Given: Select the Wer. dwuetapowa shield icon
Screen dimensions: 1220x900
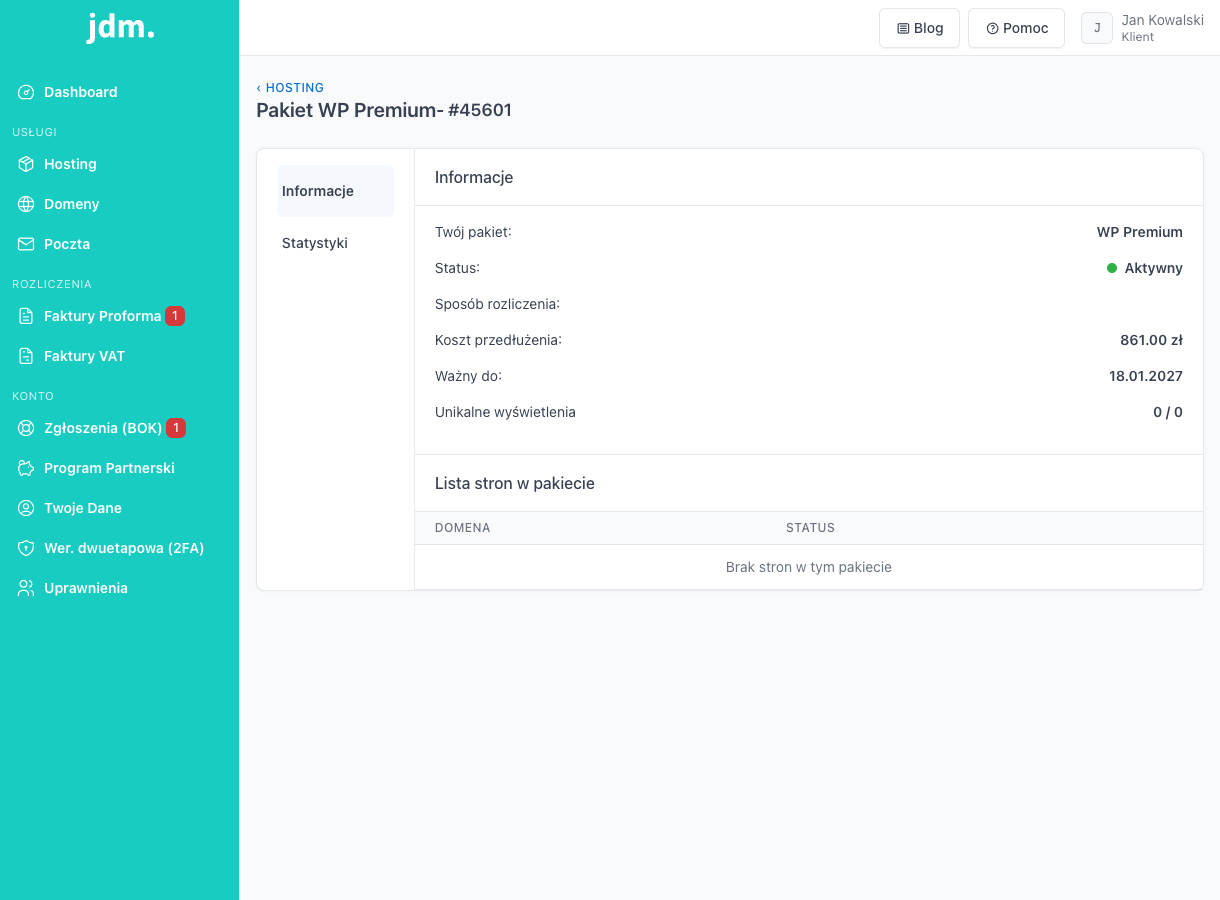Looking at the screenshot, I should (26, 548).
